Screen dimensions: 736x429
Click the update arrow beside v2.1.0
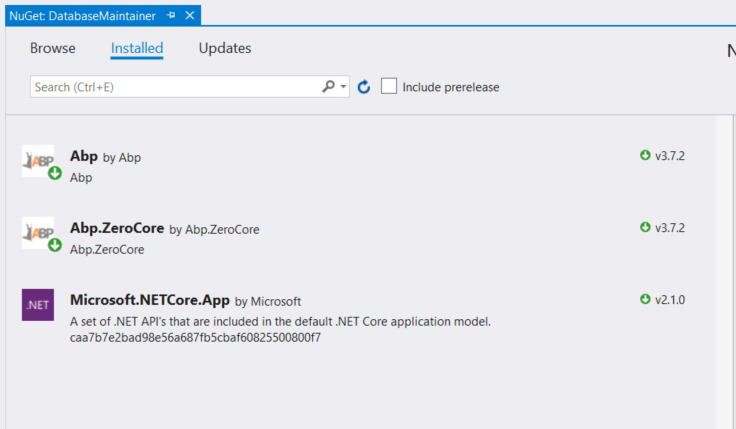click(x=645, y=299)
